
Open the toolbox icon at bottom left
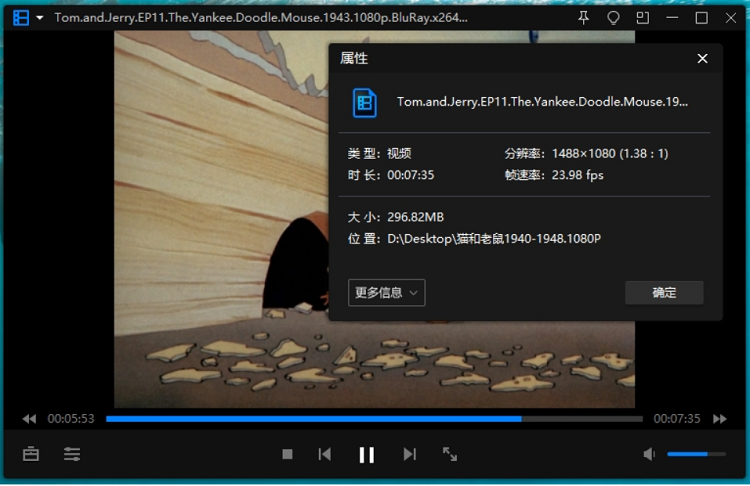(31, 454)
